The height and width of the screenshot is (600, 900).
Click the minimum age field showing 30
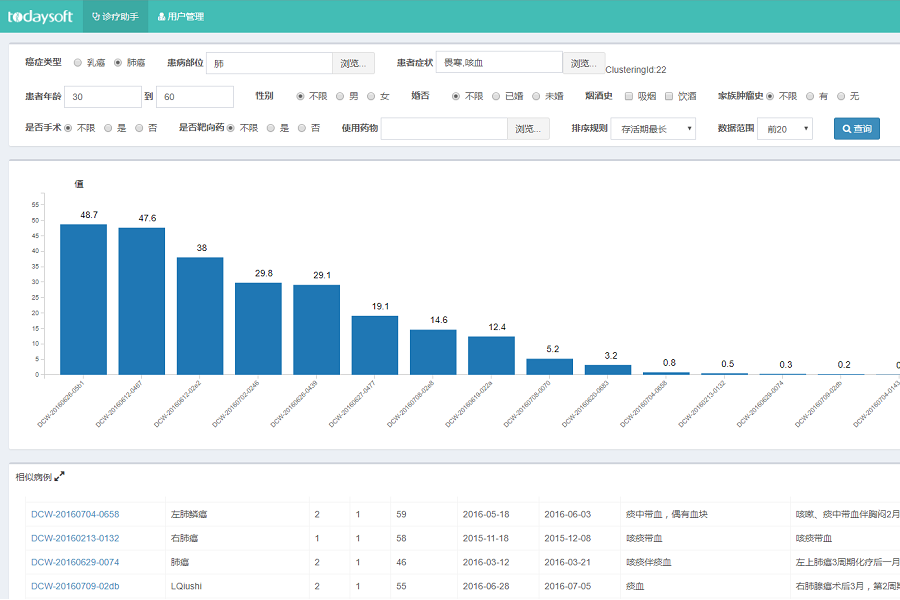point(103,96)
